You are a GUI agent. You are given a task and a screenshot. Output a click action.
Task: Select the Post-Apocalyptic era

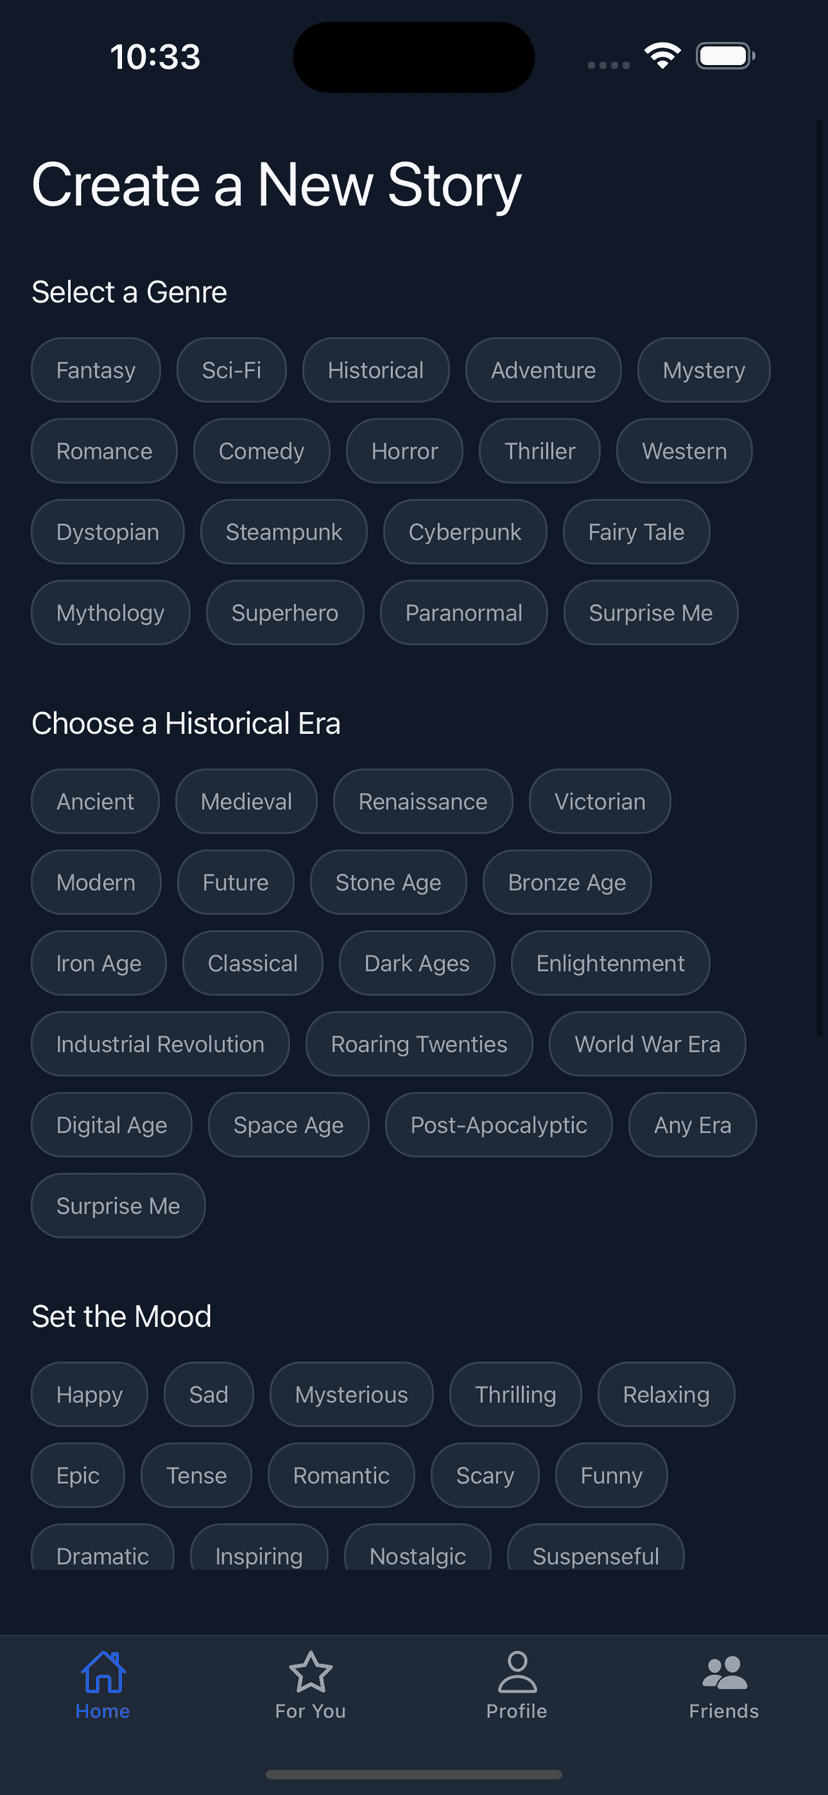499,1125
